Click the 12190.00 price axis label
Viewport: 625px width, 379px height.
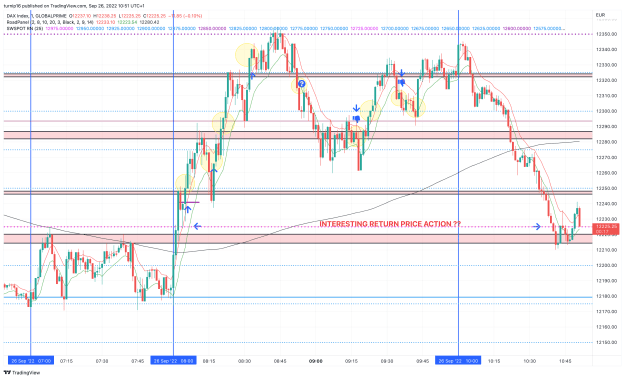[x=606, y=281]
